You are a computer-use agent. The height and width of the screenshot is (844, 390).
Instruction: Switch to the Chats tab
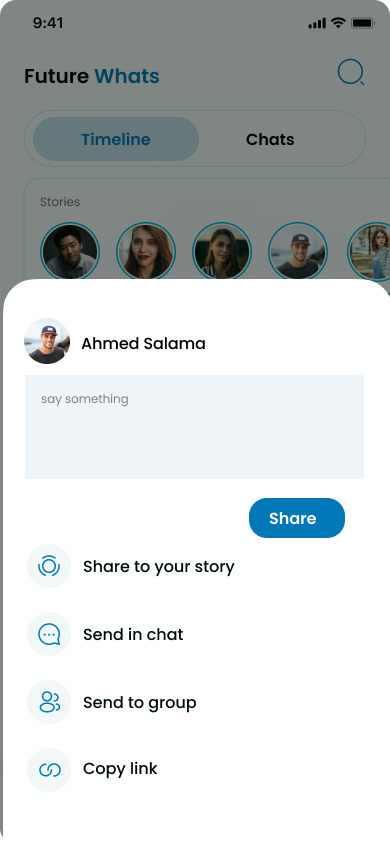tap(270, 139)
